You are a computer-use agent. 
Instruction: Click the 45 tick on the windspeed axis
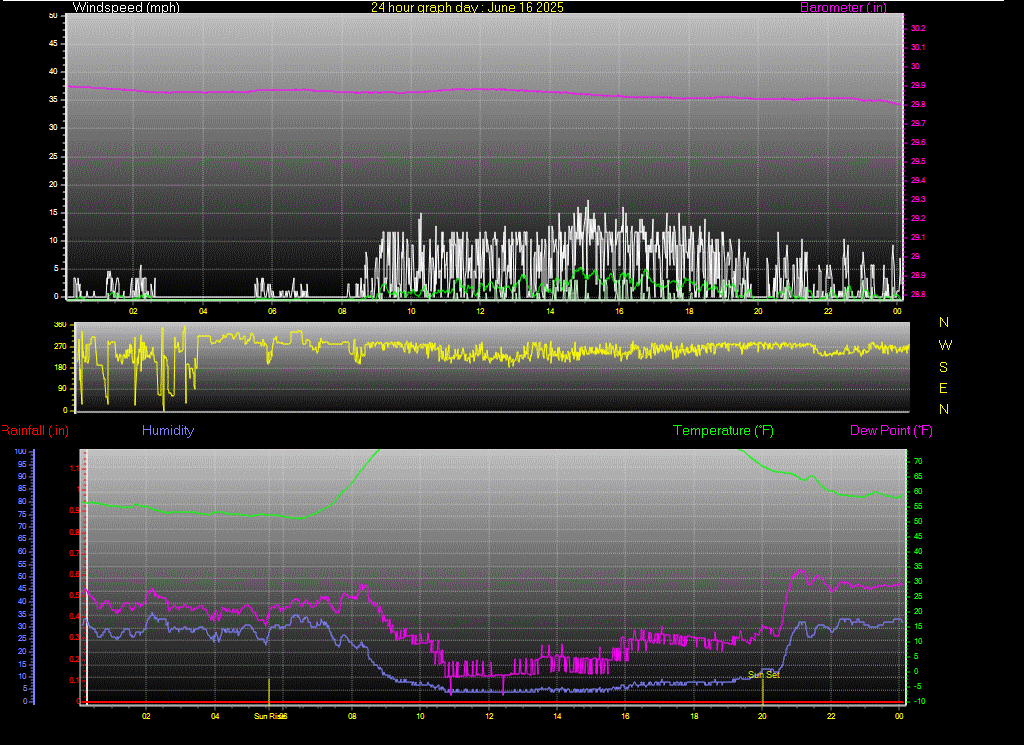coord(54,43)
